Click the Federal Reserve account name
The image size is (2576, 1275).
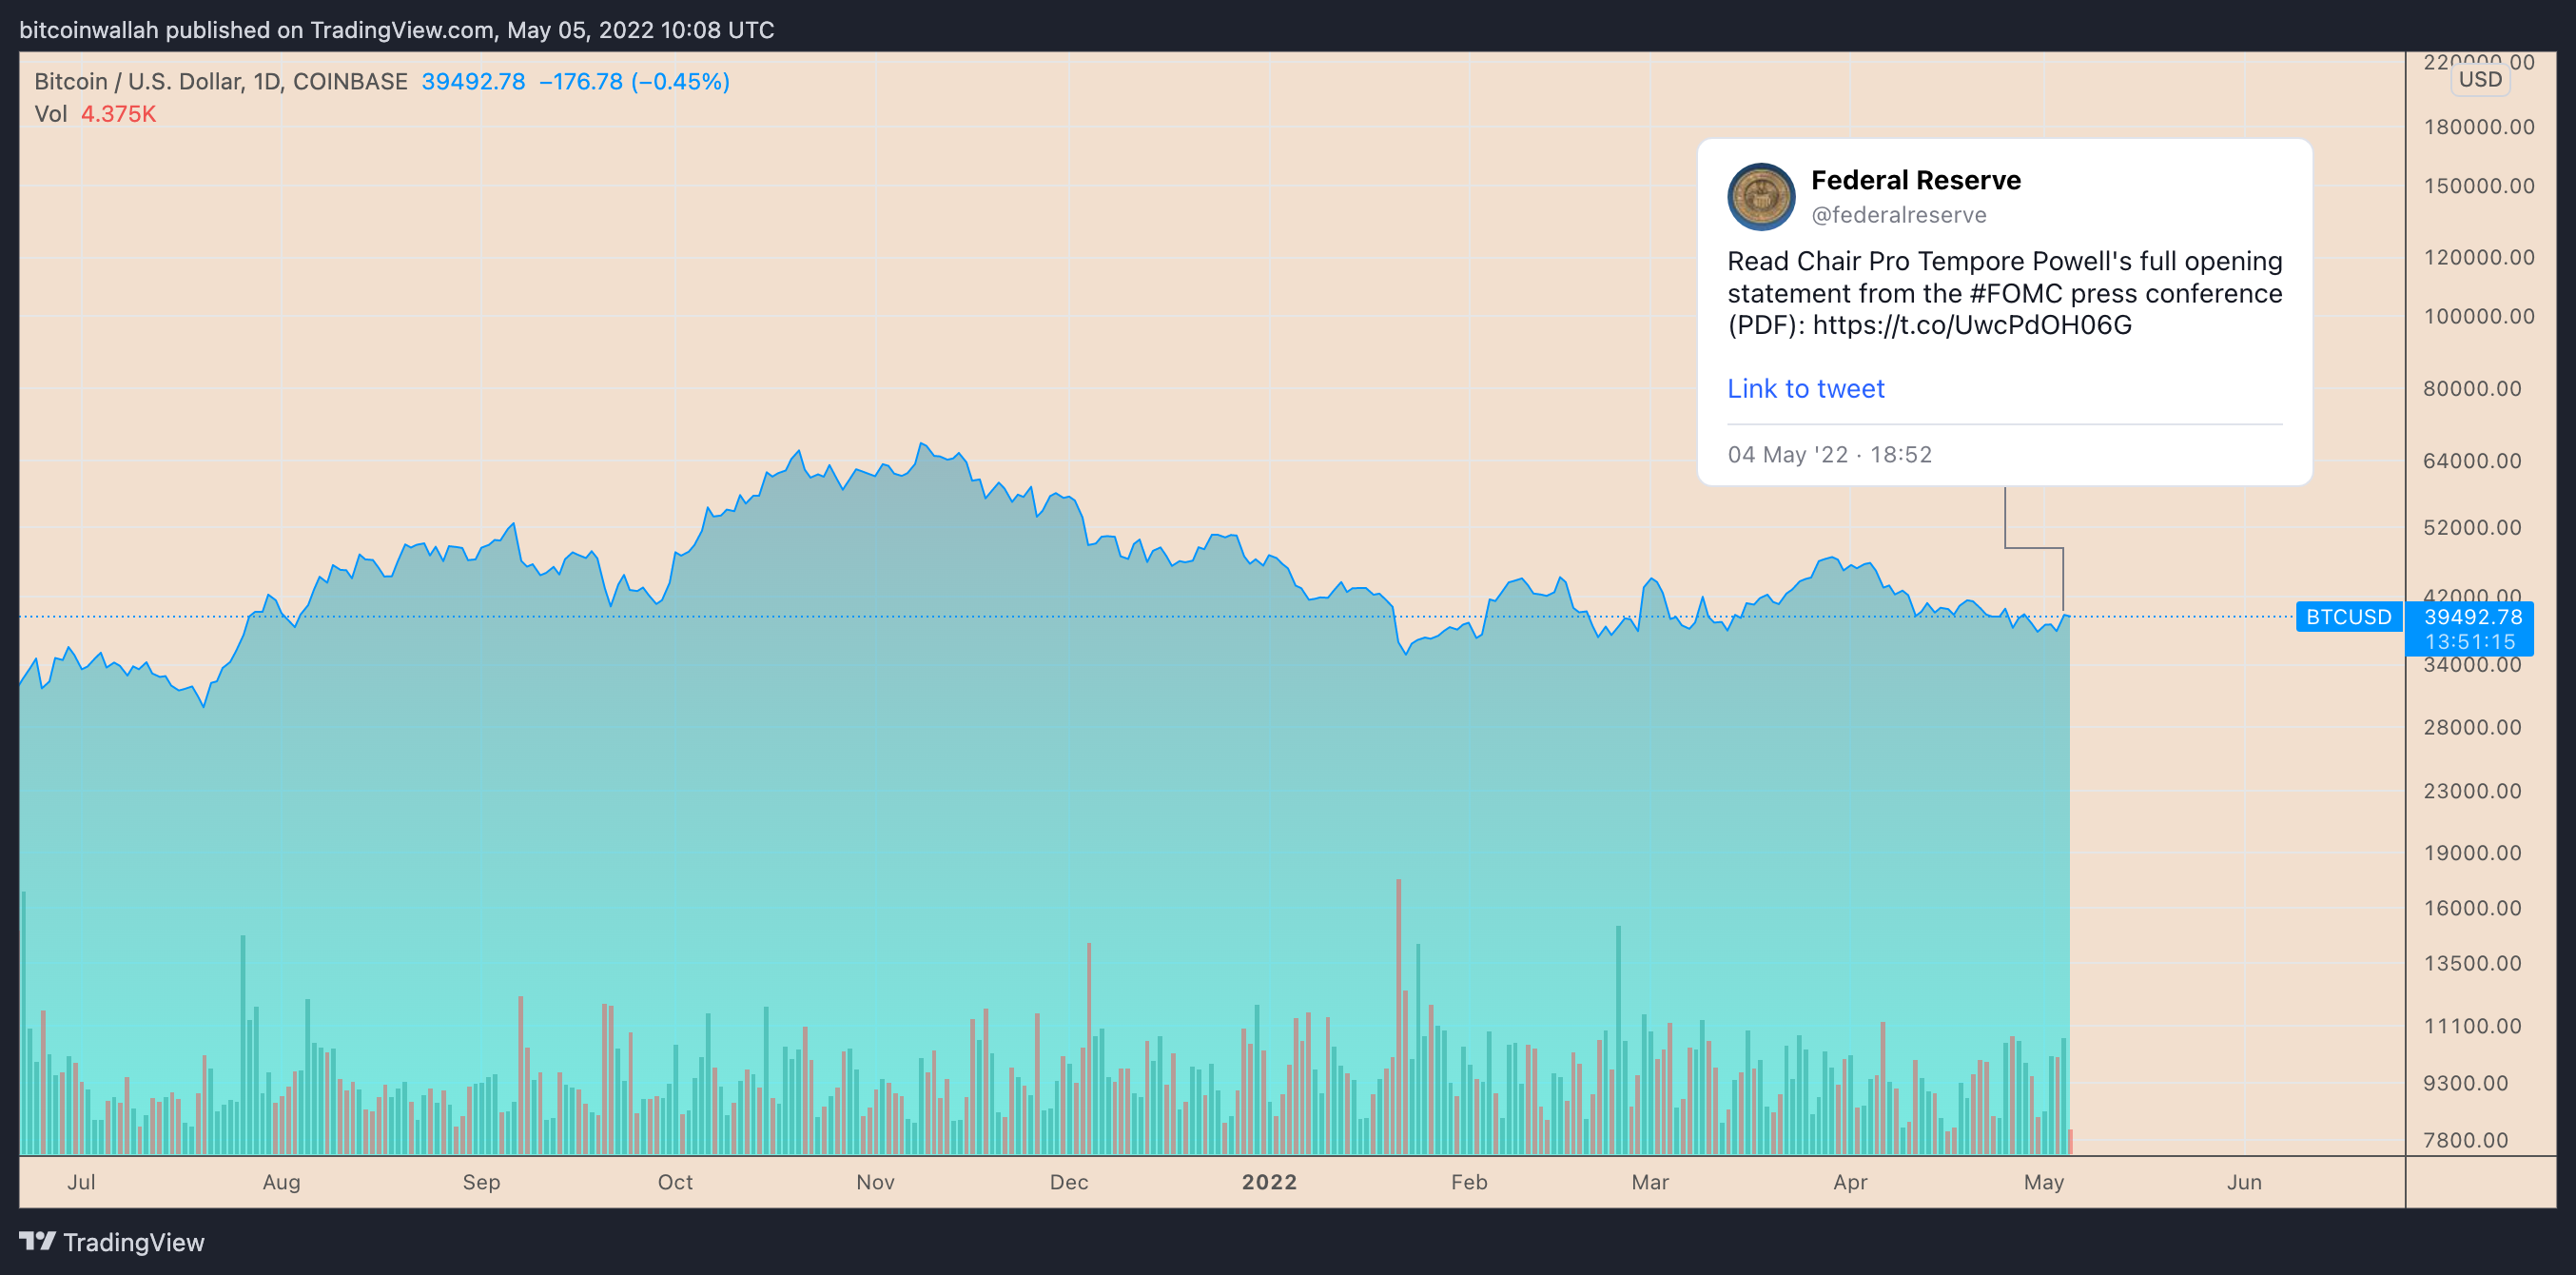click(1915, 180)
